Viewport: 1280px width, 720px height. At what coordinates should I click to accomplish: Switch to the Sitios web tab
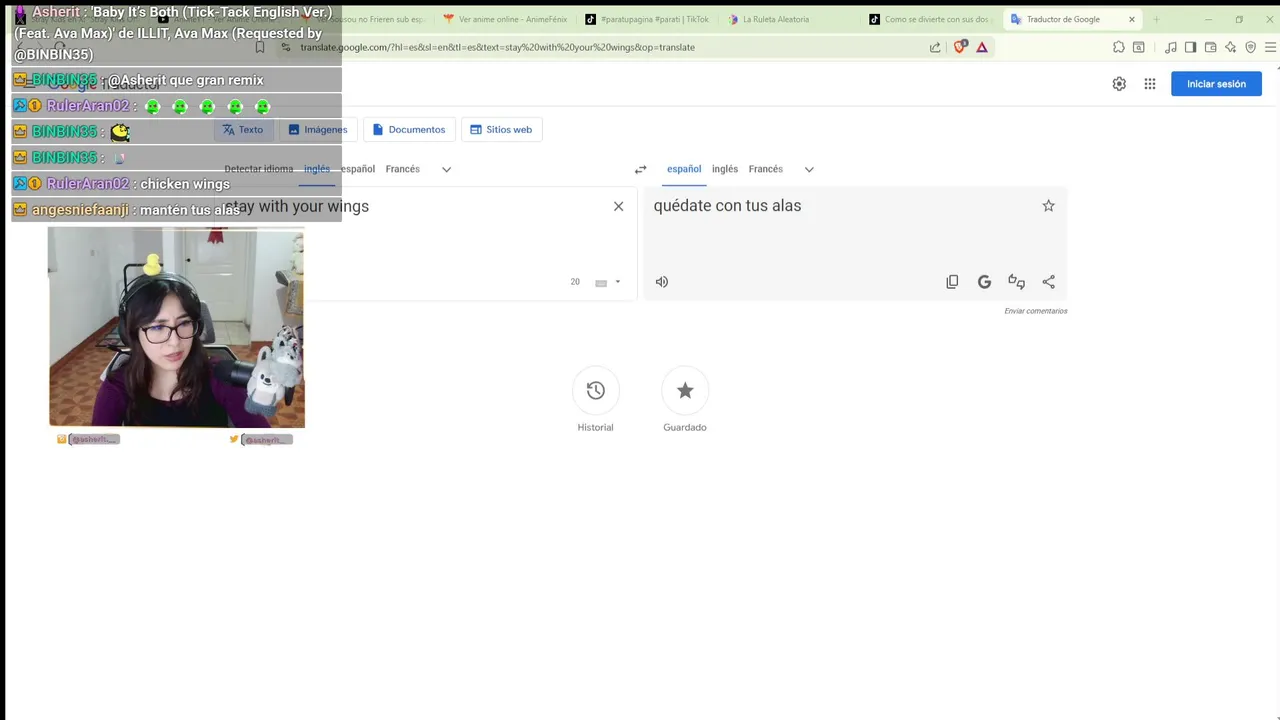click(501, 130)
